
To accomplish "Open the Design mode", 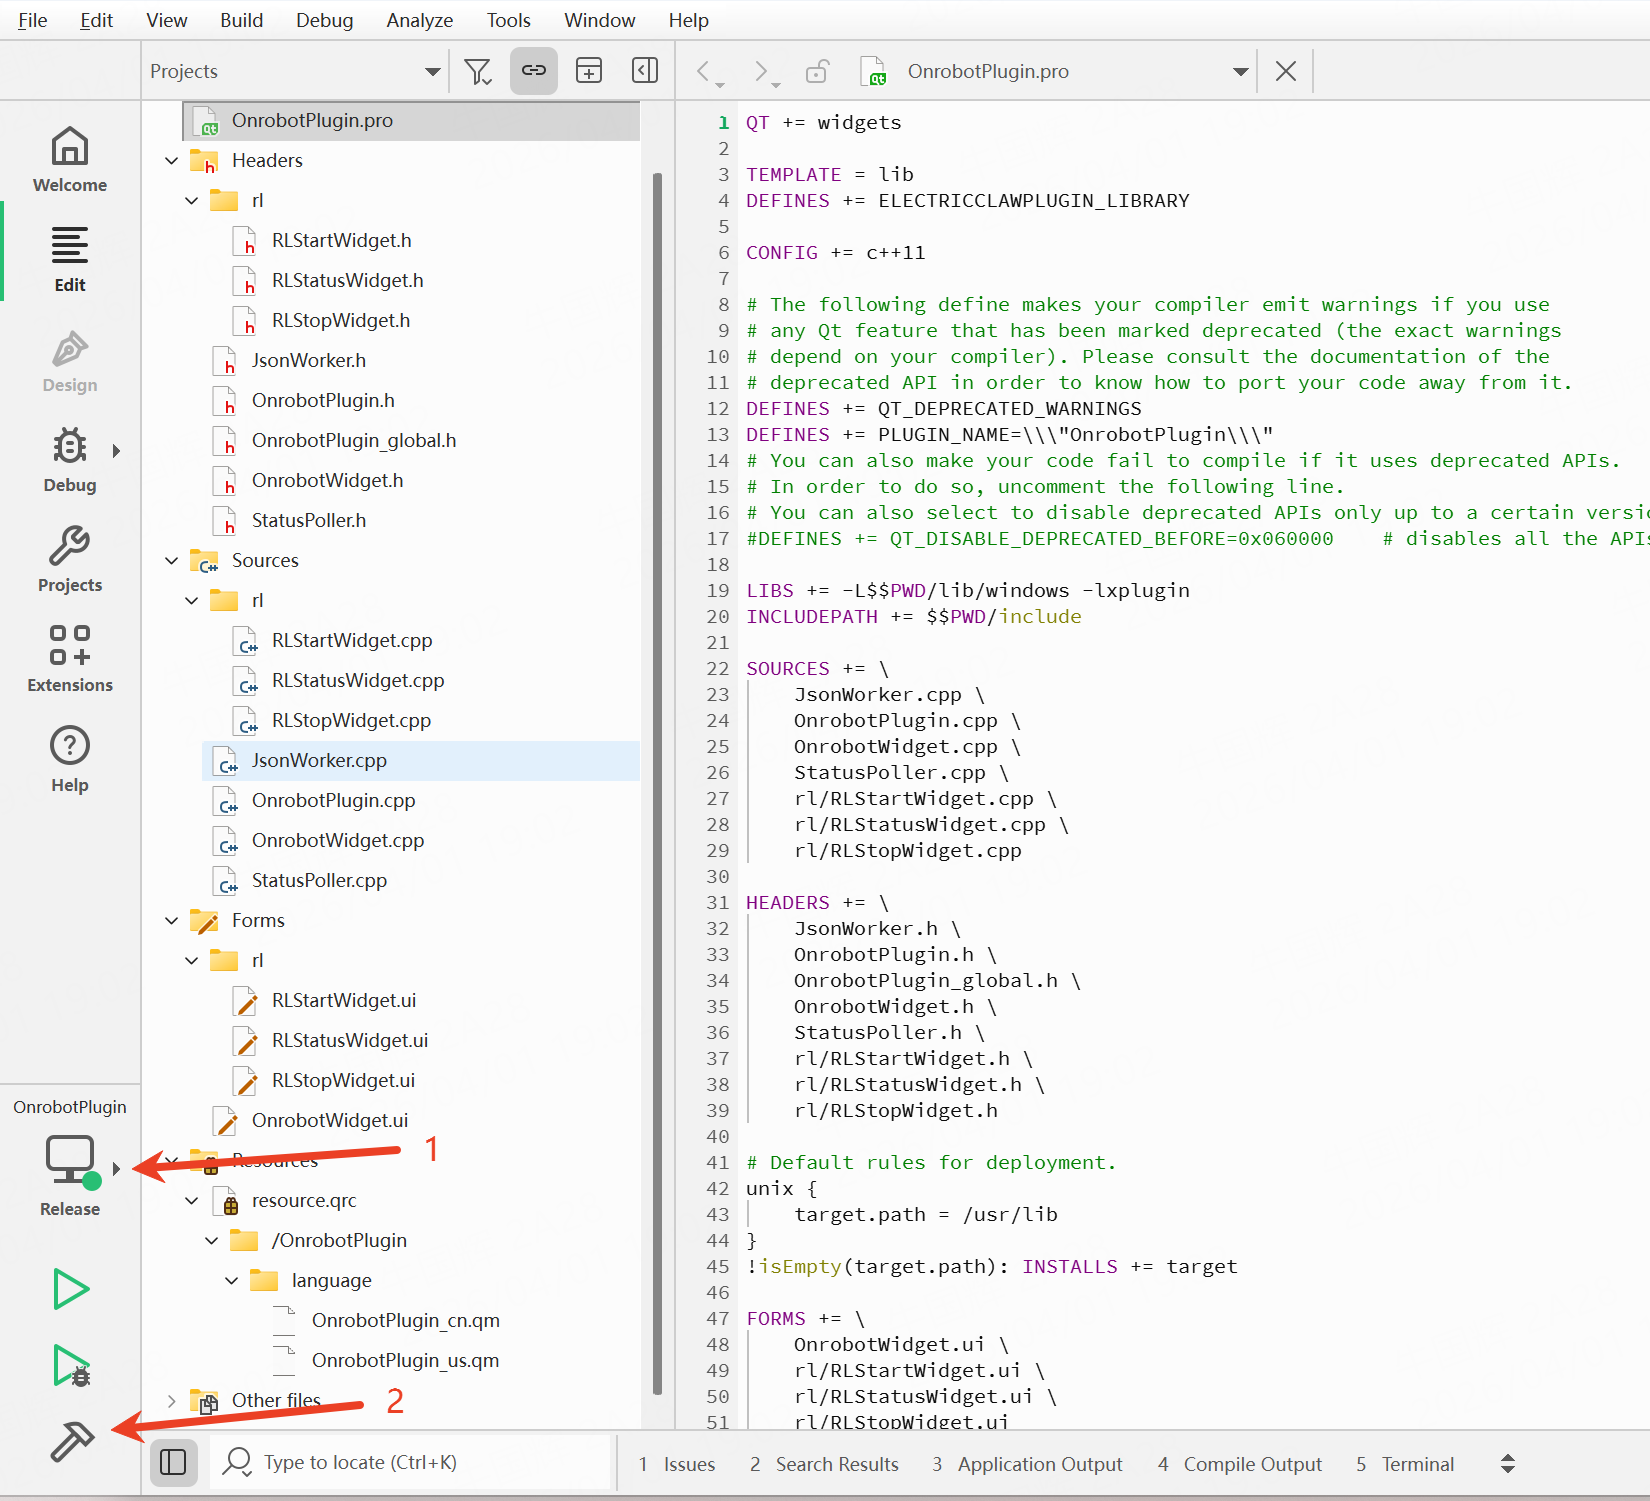I will click(69, 360).
